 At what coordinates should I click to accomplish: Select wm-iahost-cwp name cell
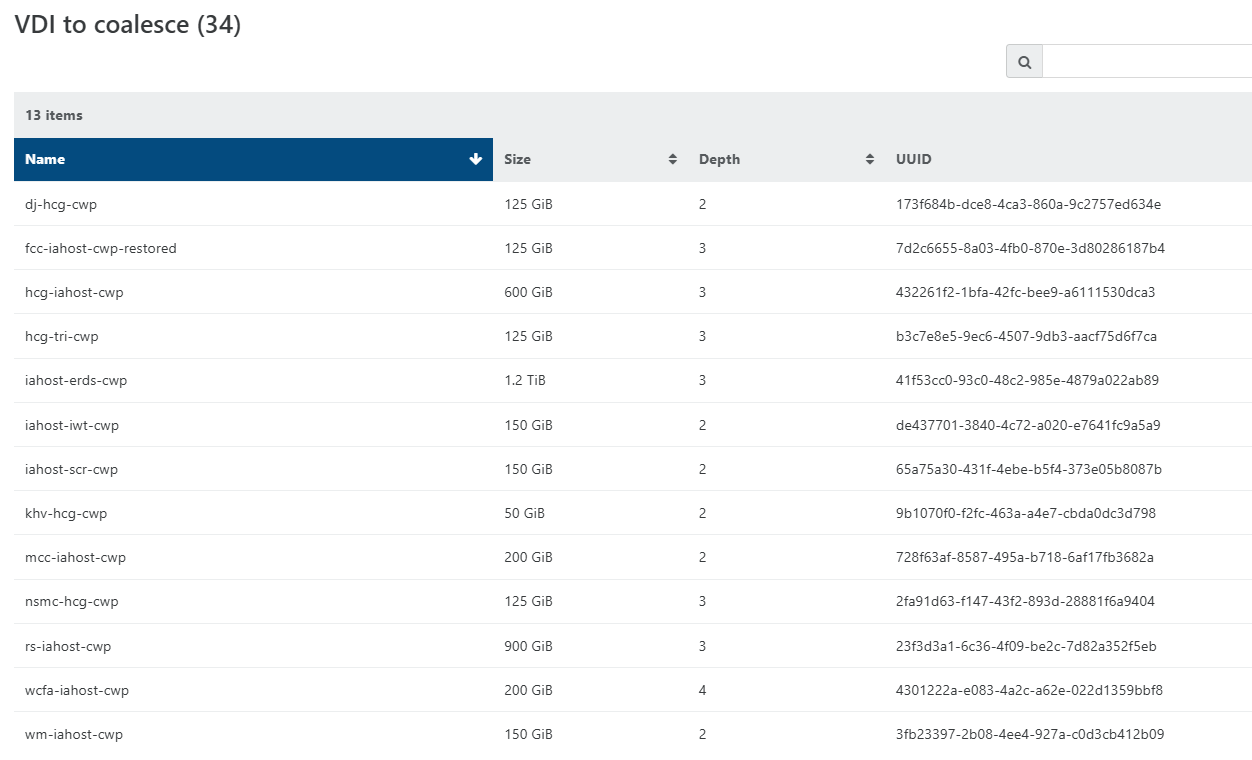pyautogui.click(x=74, y=734)
